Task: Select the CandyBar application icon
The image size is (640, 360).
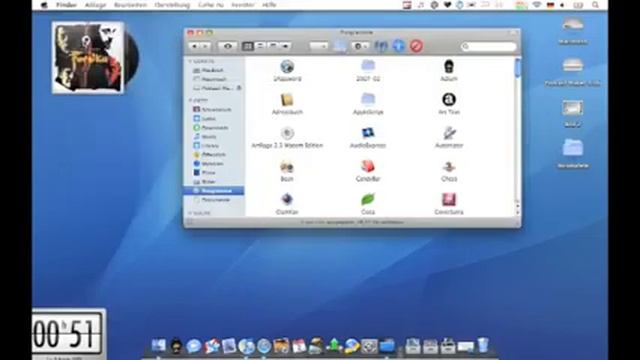Action: pyautogui.click(x=368, y=167)
